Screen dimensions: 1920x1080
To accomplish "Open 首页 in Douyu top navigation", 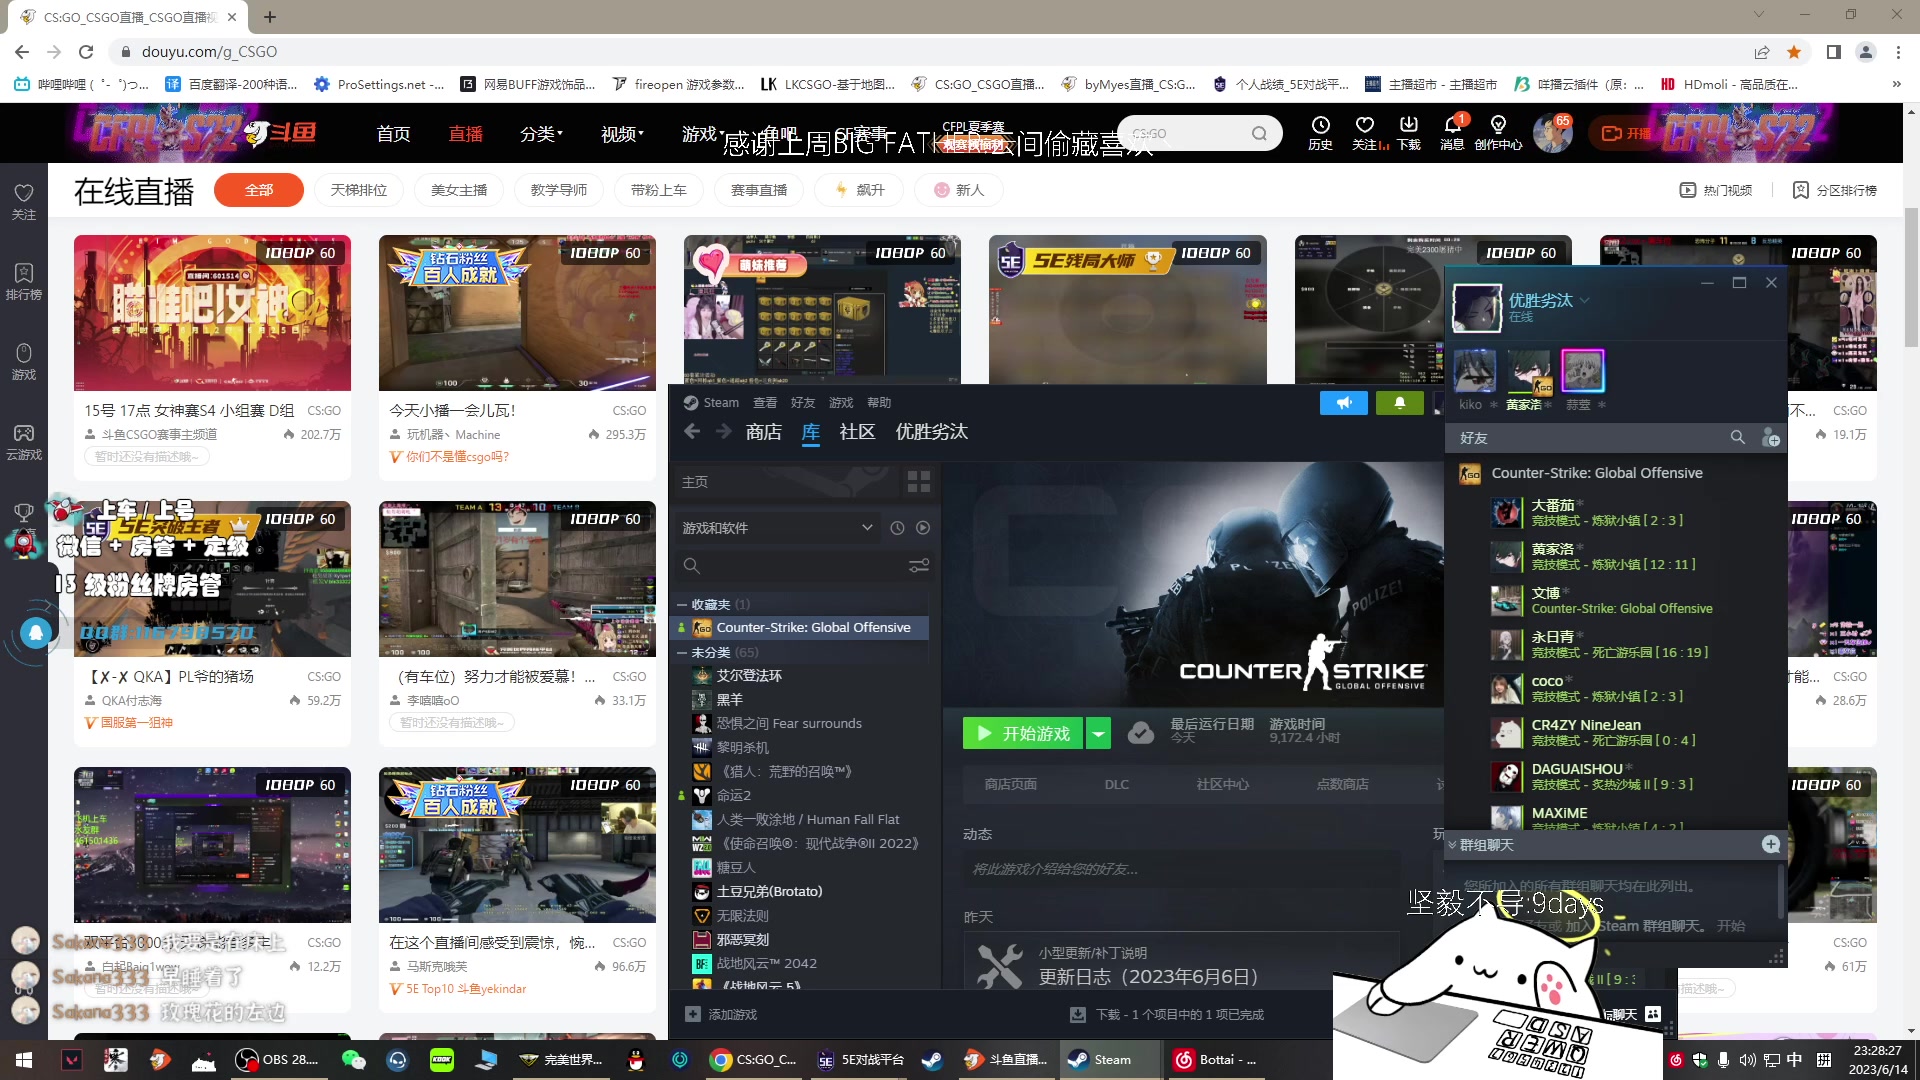I will (x=393, y=133).
